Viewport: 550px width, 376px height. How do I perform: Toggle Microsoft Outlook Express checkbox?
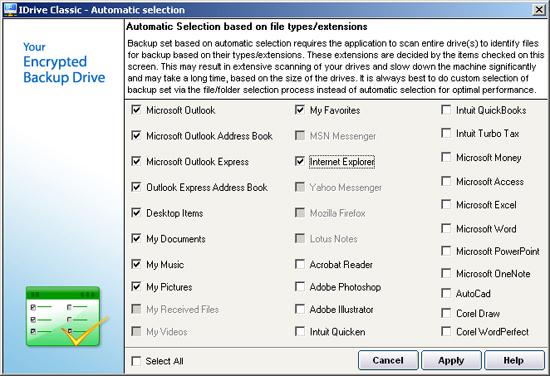pos(136,161)
